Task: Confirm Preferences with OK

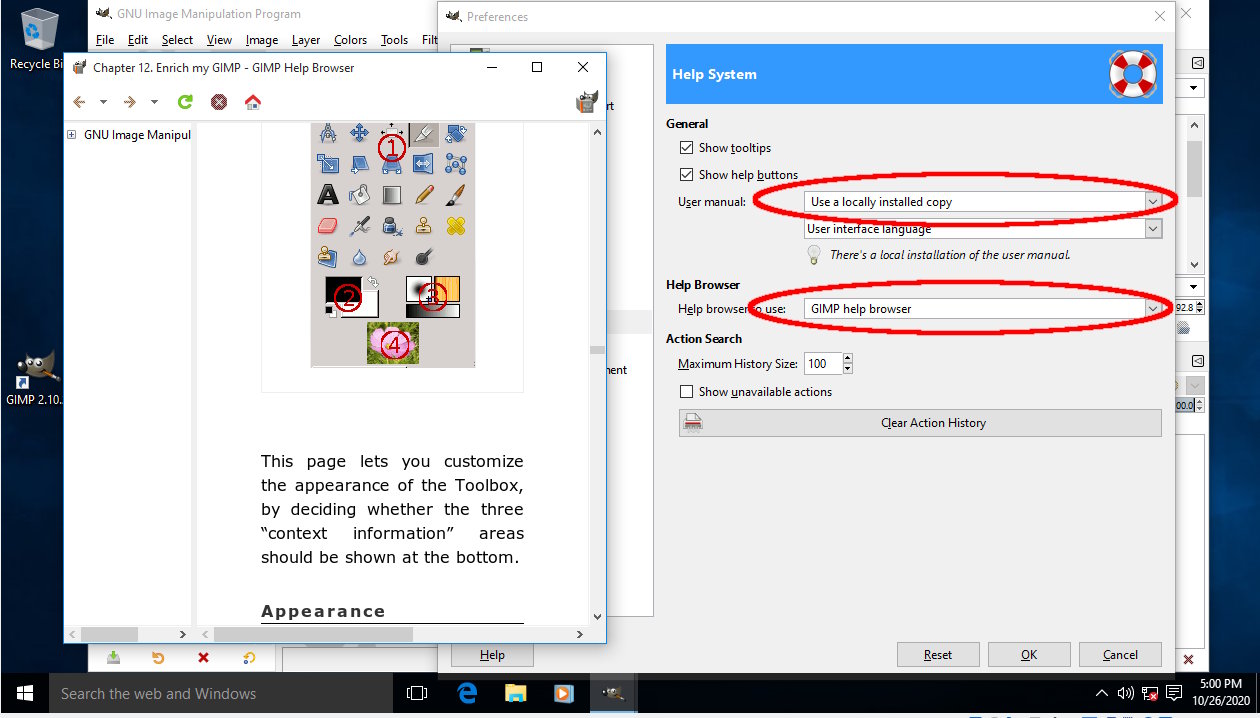Action: 1029,655
